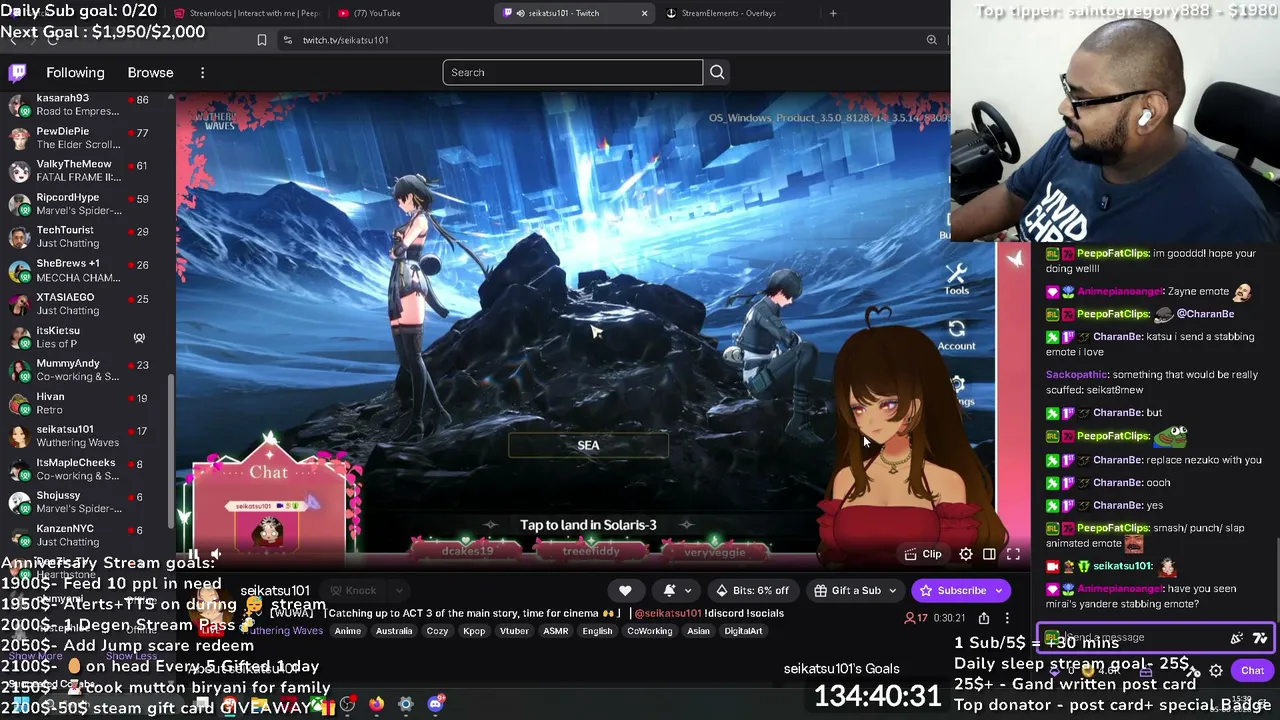Send message with the Chat button

coord(1252,671)
